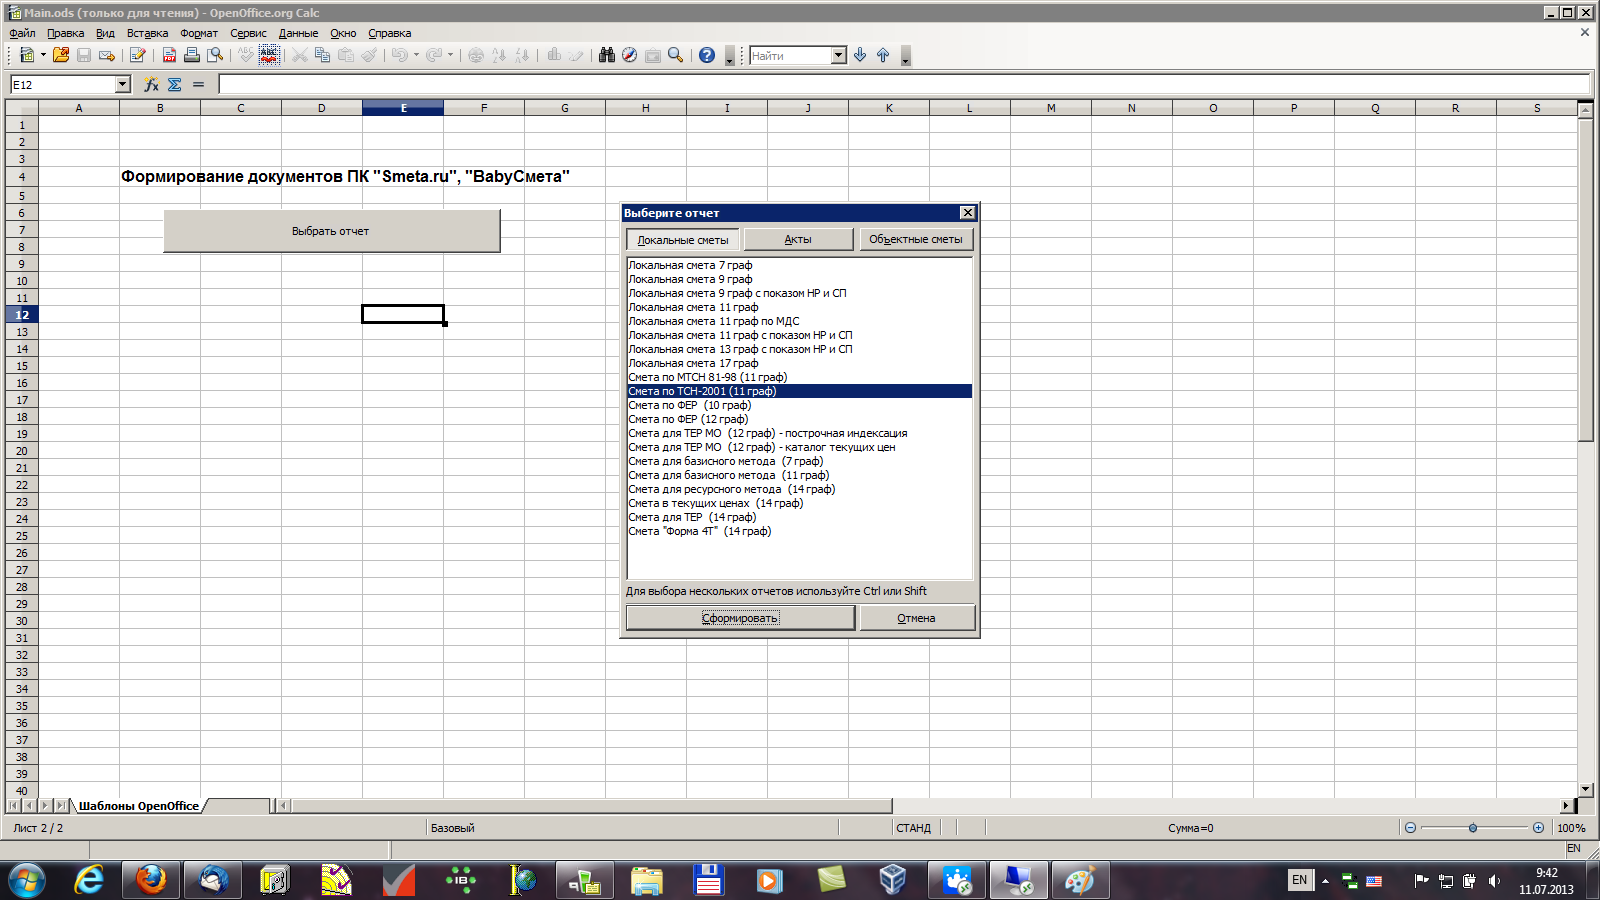The image size is (1600, 900).
Task: Click the Выбрать отчет button on sheet
Action: (331, 231)
